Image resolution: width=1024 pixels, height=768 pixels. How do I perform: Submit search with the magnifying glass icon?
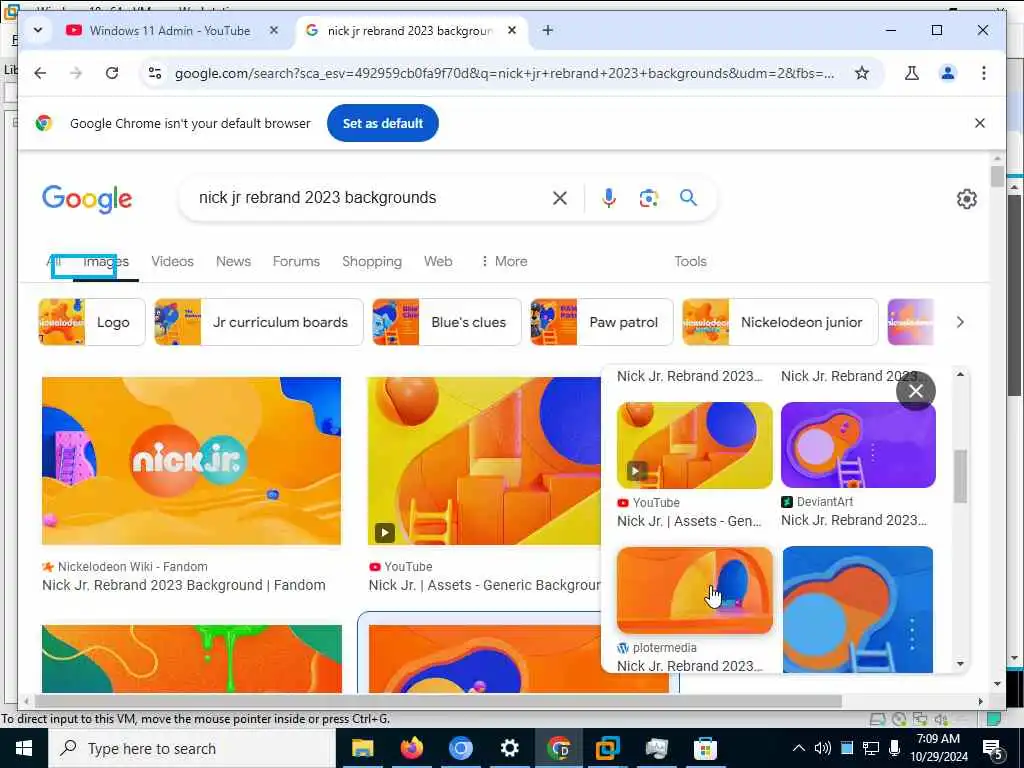click(688, 198)
